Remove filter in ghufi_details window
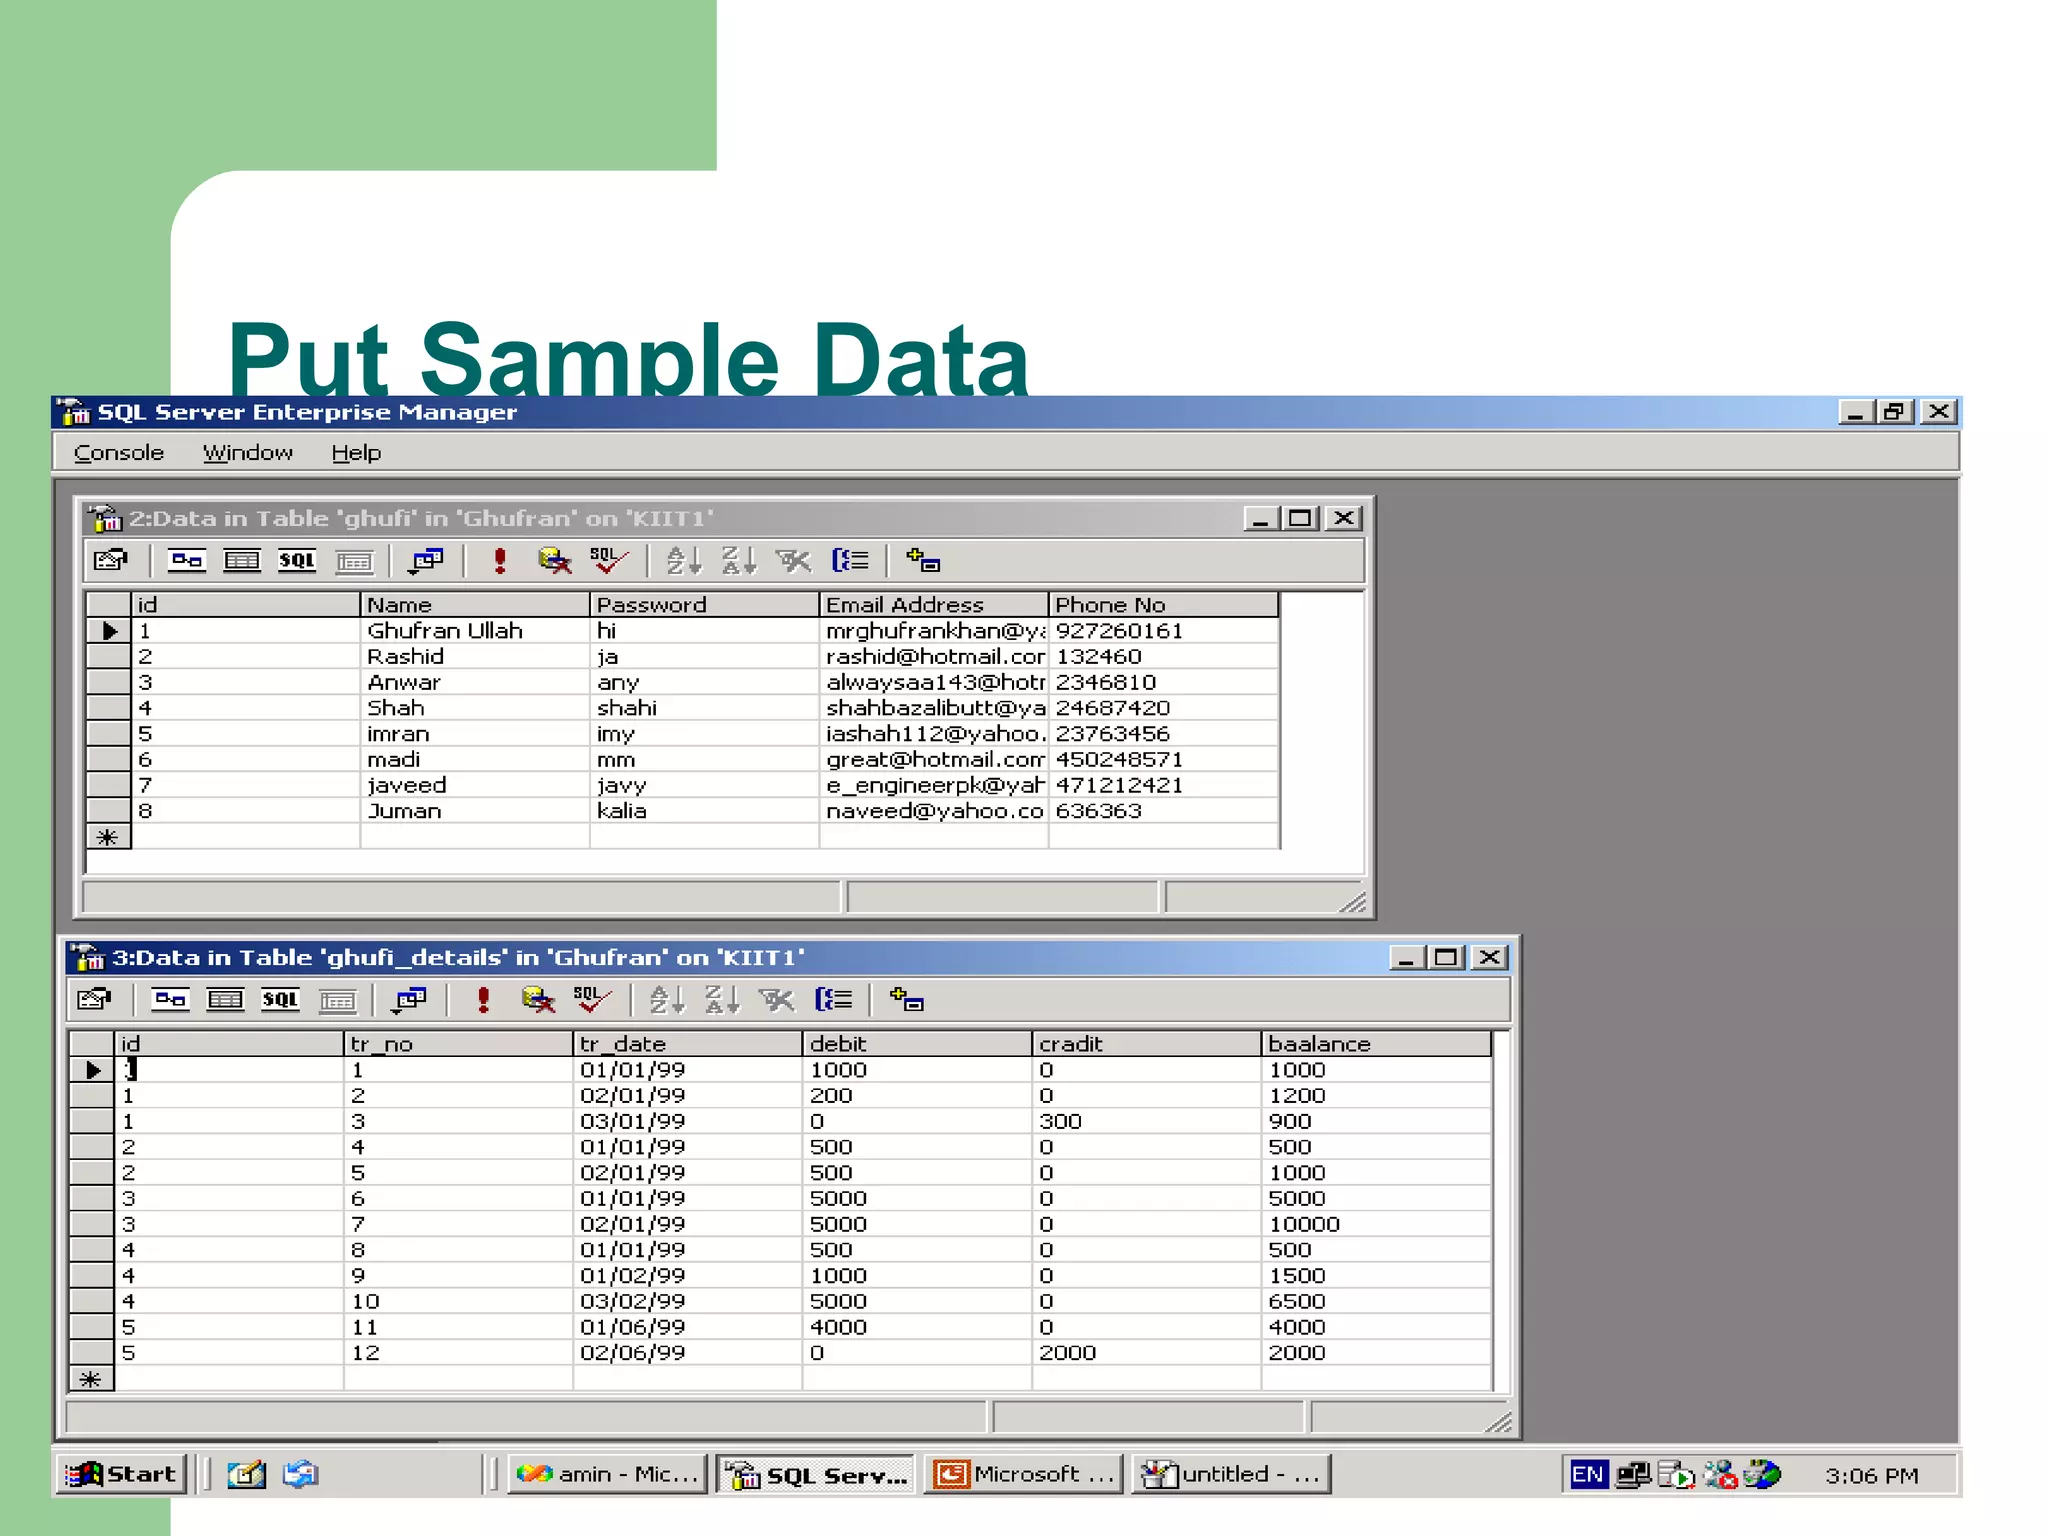The height and width of the screenshot is (1536, 2048). [778, 999]
